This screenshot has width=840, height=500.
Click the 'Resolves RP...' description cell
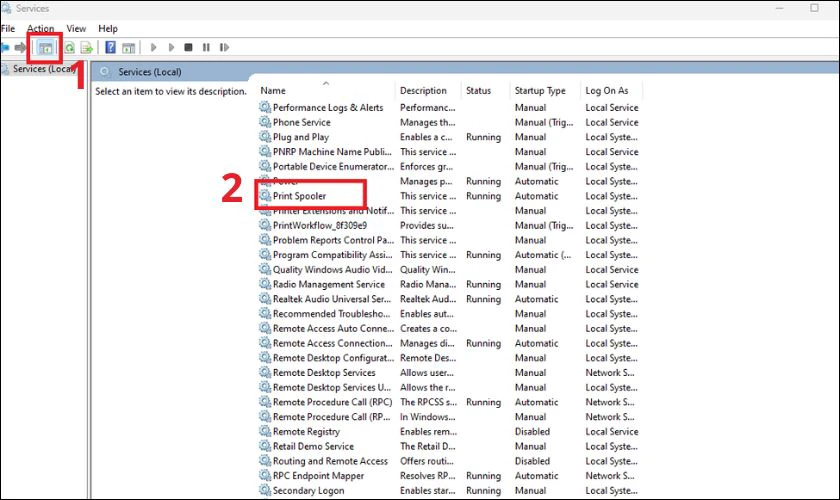click(x=428, y=475)
